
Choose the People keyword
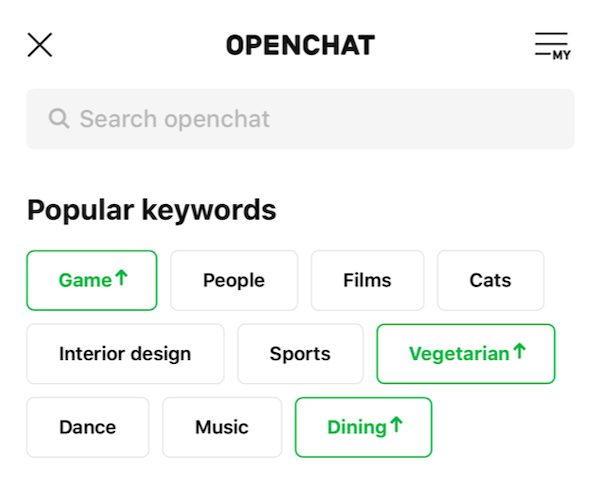(x=234, y=280)
